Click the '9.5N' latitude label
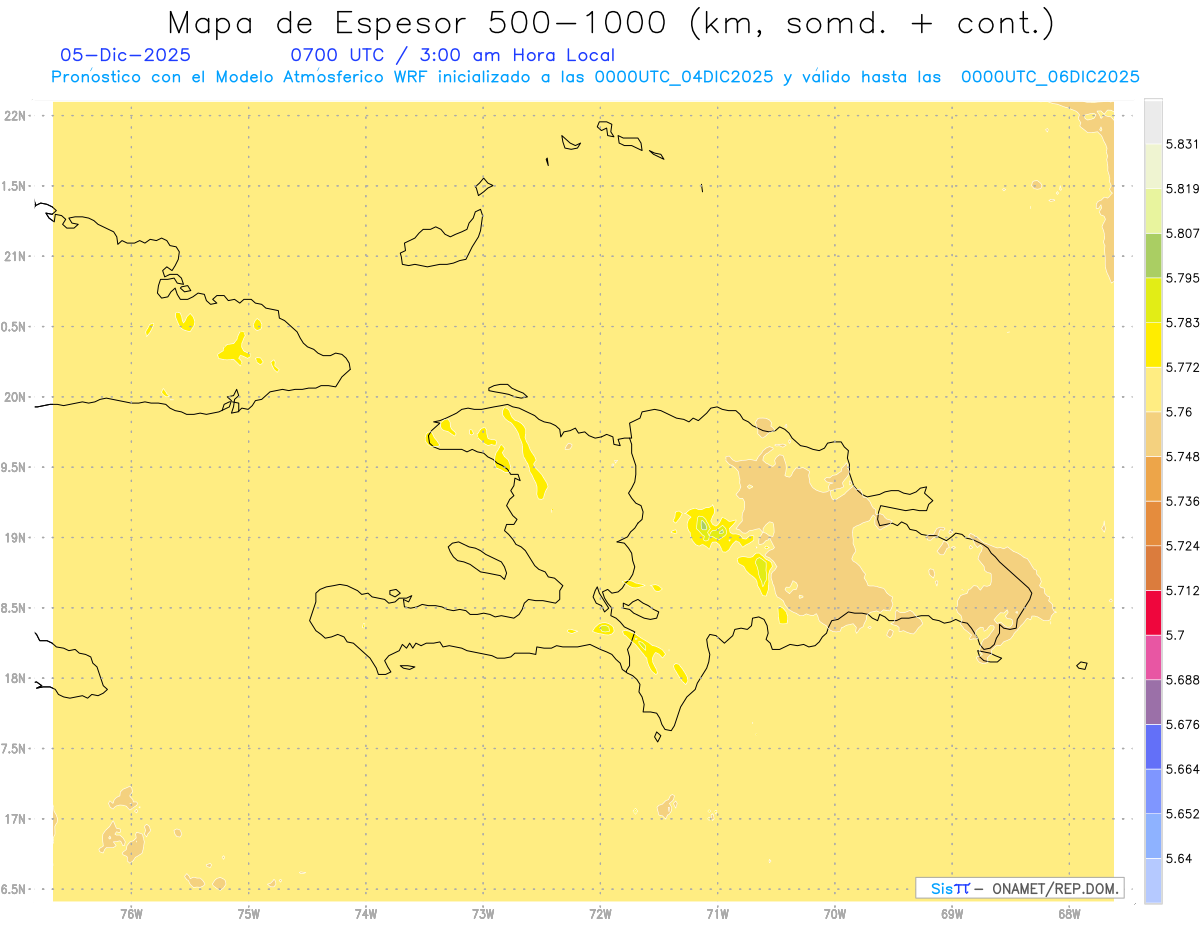This screenshot has width=1200, height=927. 14,467
